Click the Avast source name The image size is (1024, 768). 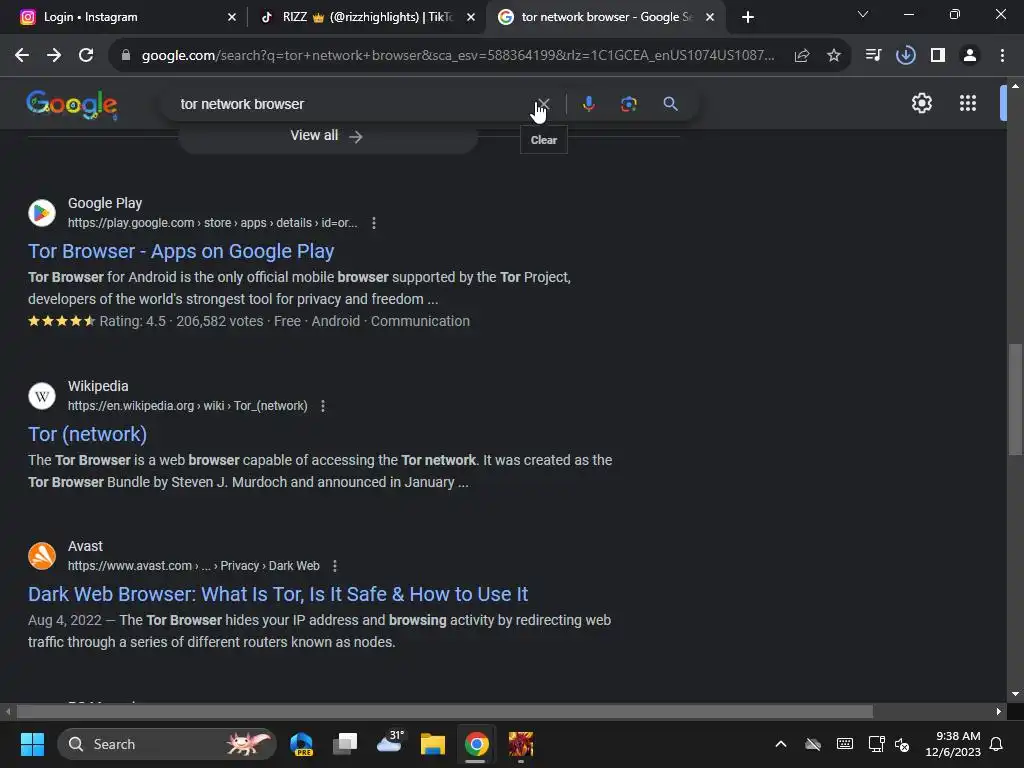[x=86, y=547]
